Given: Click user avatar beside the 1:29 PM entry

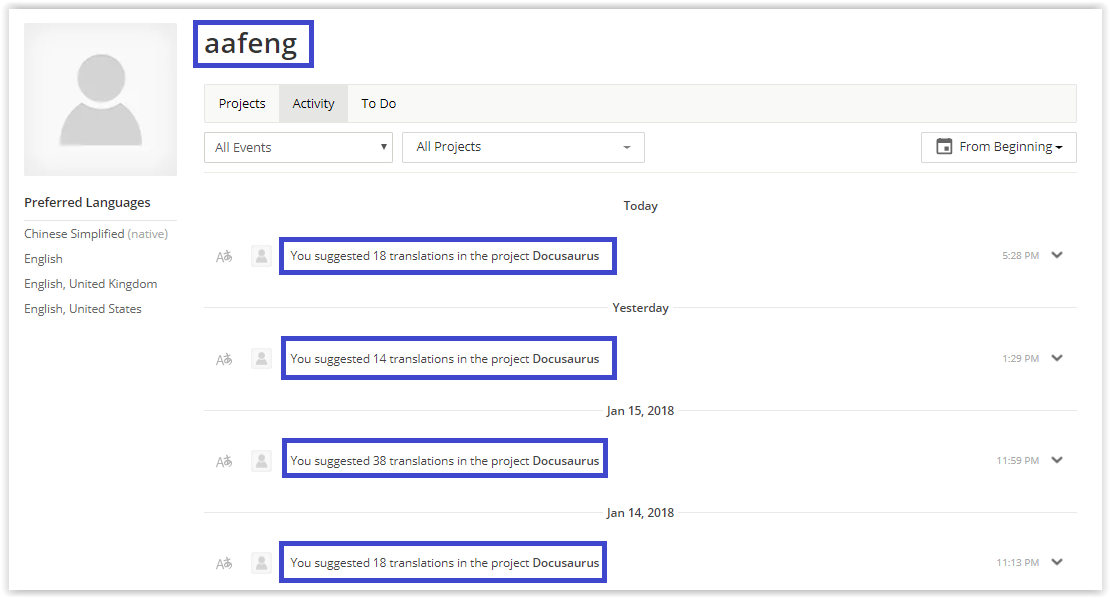Looking at the screenshot, I should pyautogui.click(x=261, y=359).
